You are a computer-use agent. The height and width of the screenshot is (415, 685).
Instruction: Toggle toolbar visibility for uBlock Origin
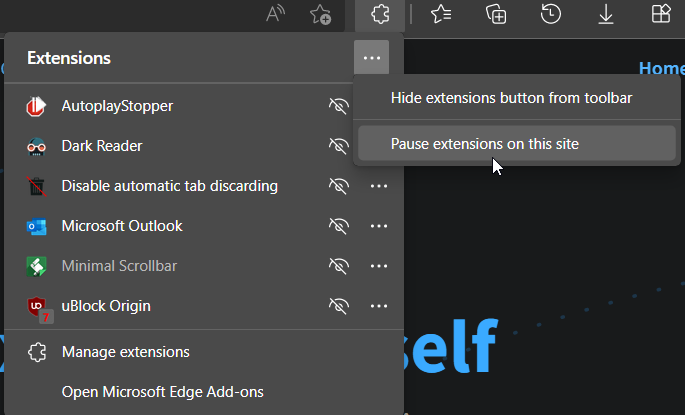point(339,306)
